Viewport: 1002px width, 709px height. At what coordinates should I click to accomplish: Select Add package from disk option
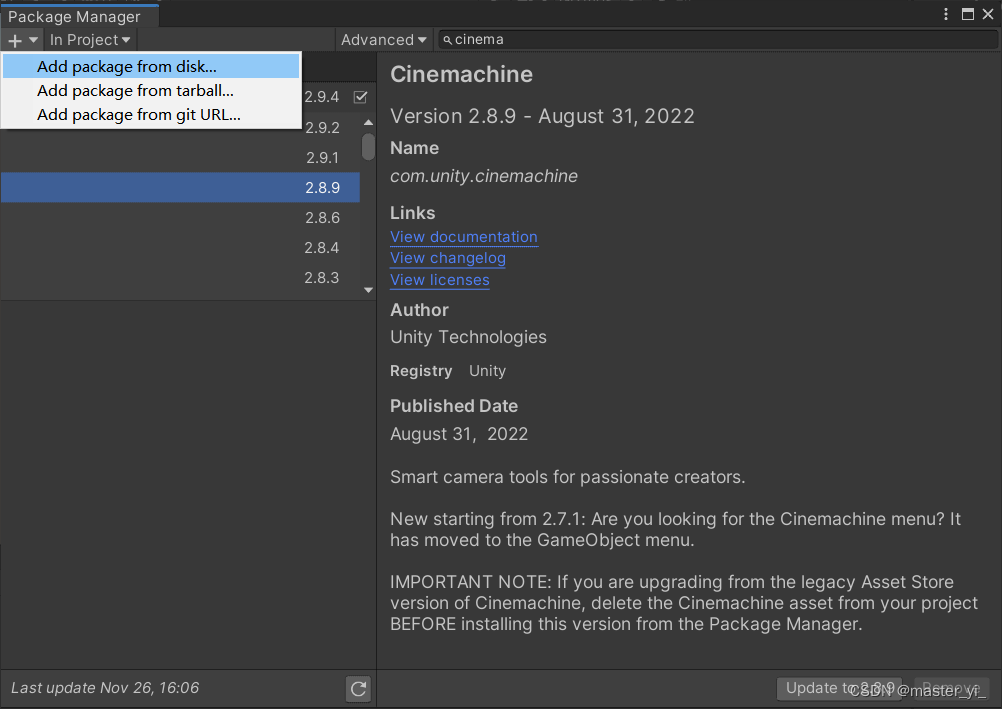(151, 66)
